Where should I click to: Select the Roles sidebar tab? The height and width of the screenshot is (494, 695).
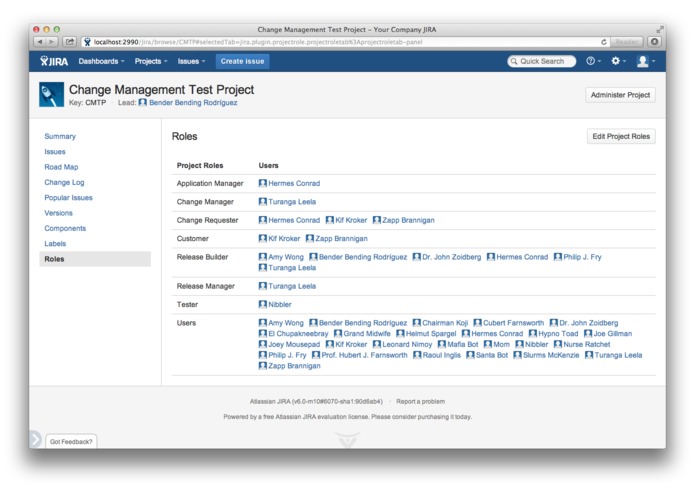pos(95,259)
